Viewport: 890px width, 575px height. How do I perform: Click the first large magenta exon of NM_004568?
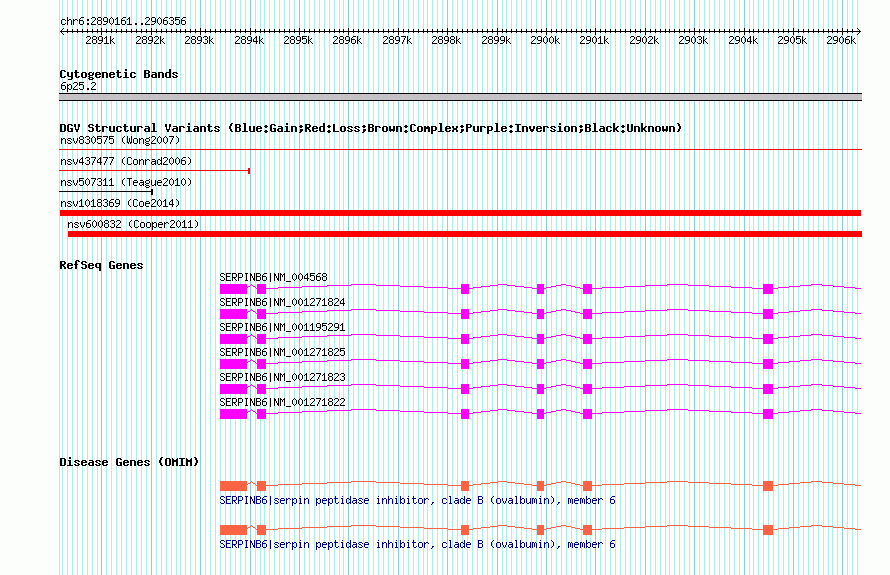tap(234, 289)
